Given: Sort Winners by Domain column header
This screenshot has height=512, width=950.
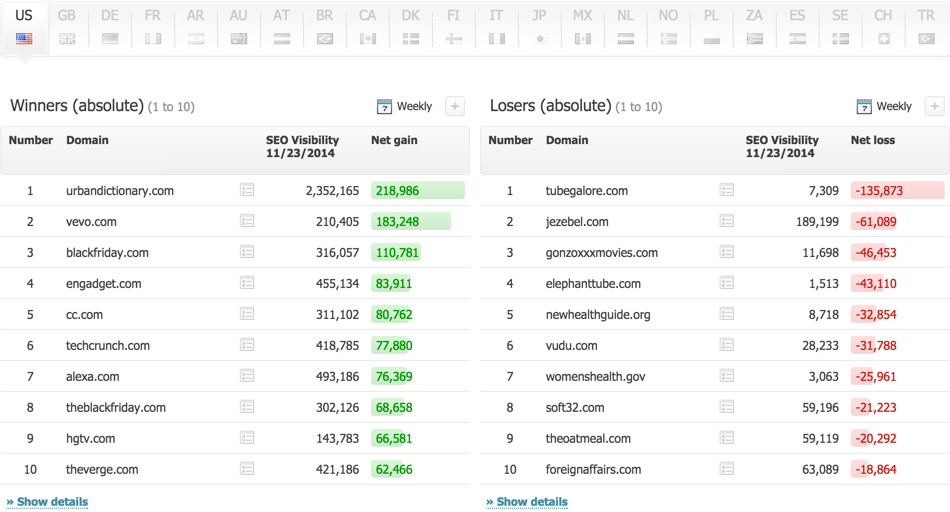Looking at the screenshot, I should pyautogui.click(x=87, y=140).
